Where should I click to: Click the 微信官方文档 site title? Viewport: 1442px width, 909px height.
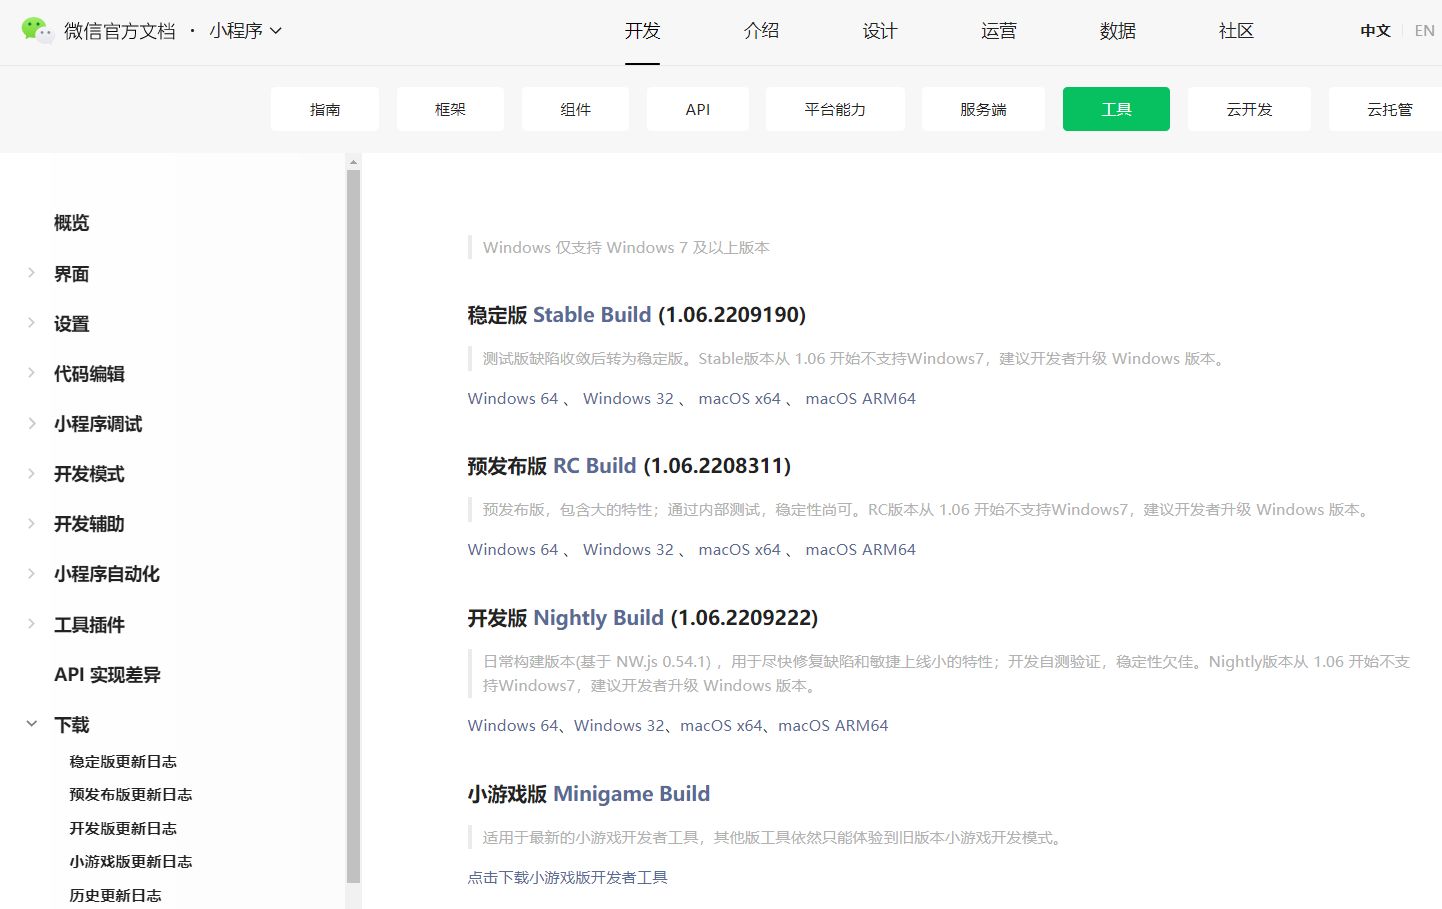point(120,31)
